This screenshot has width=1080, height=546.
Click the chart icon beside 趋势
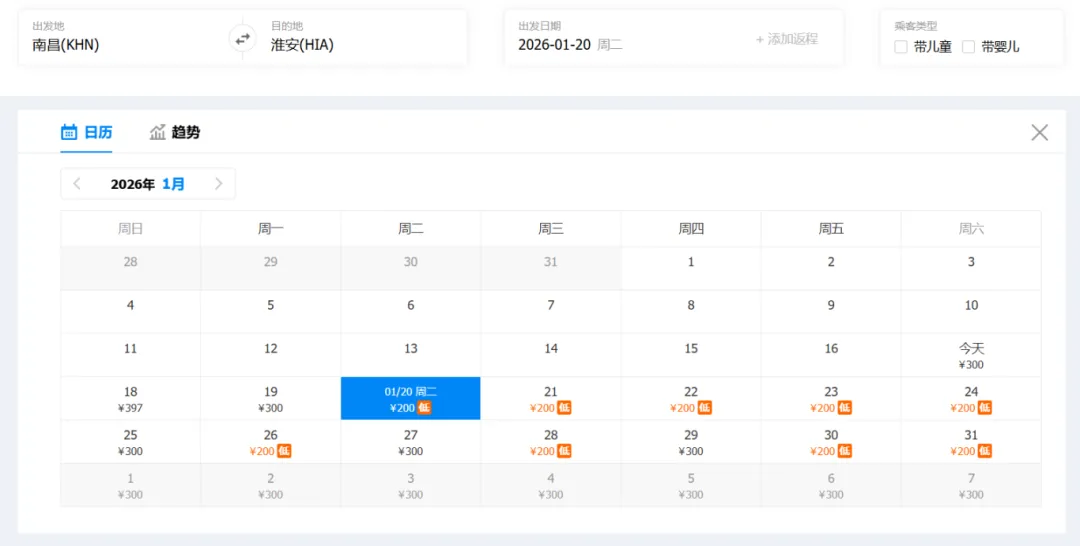(158, 132)
